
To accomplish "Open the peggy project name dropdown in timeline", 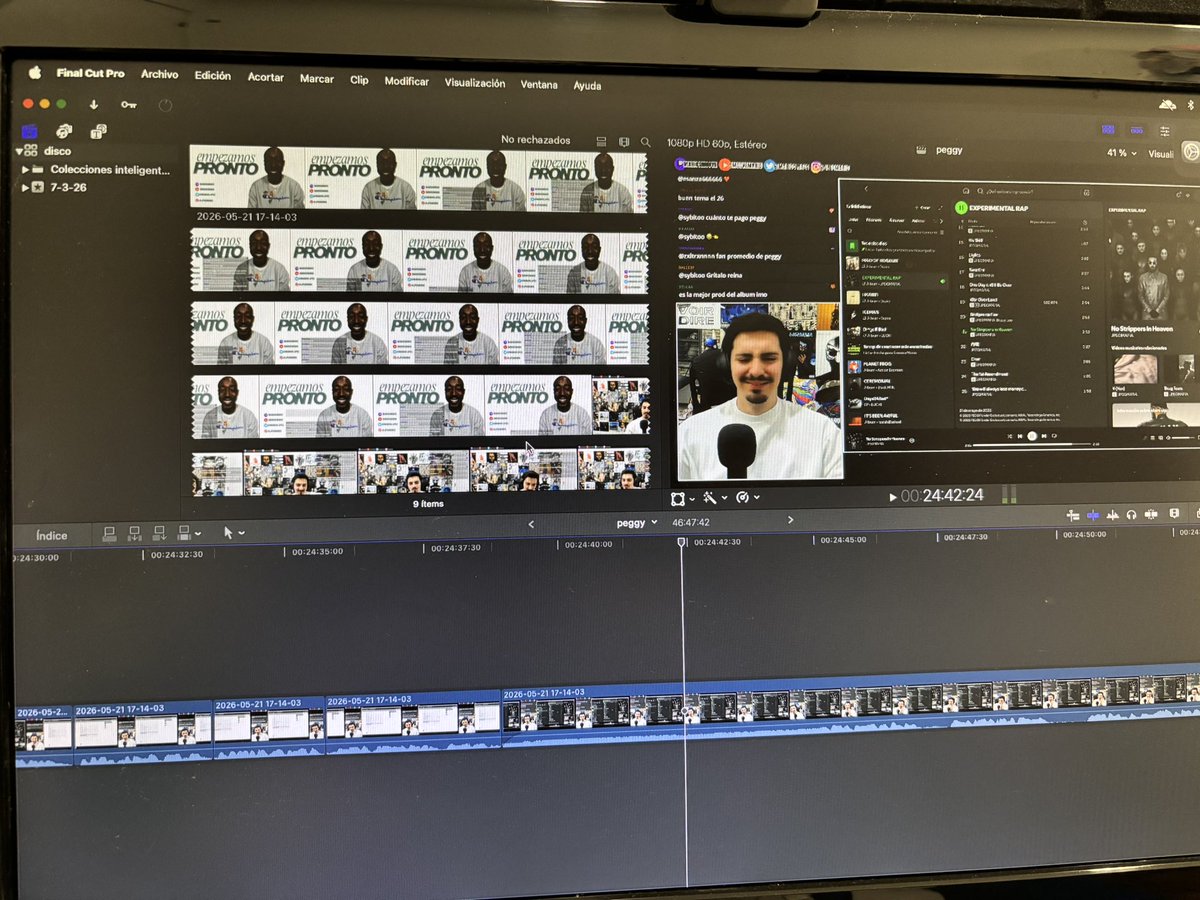I will tap(637, 522).
